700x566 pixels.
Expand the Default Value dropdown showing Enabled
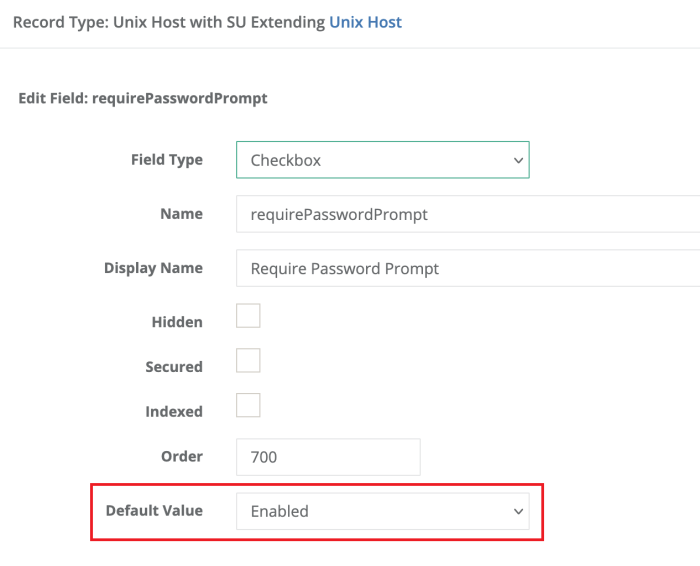tap(382, 511)
